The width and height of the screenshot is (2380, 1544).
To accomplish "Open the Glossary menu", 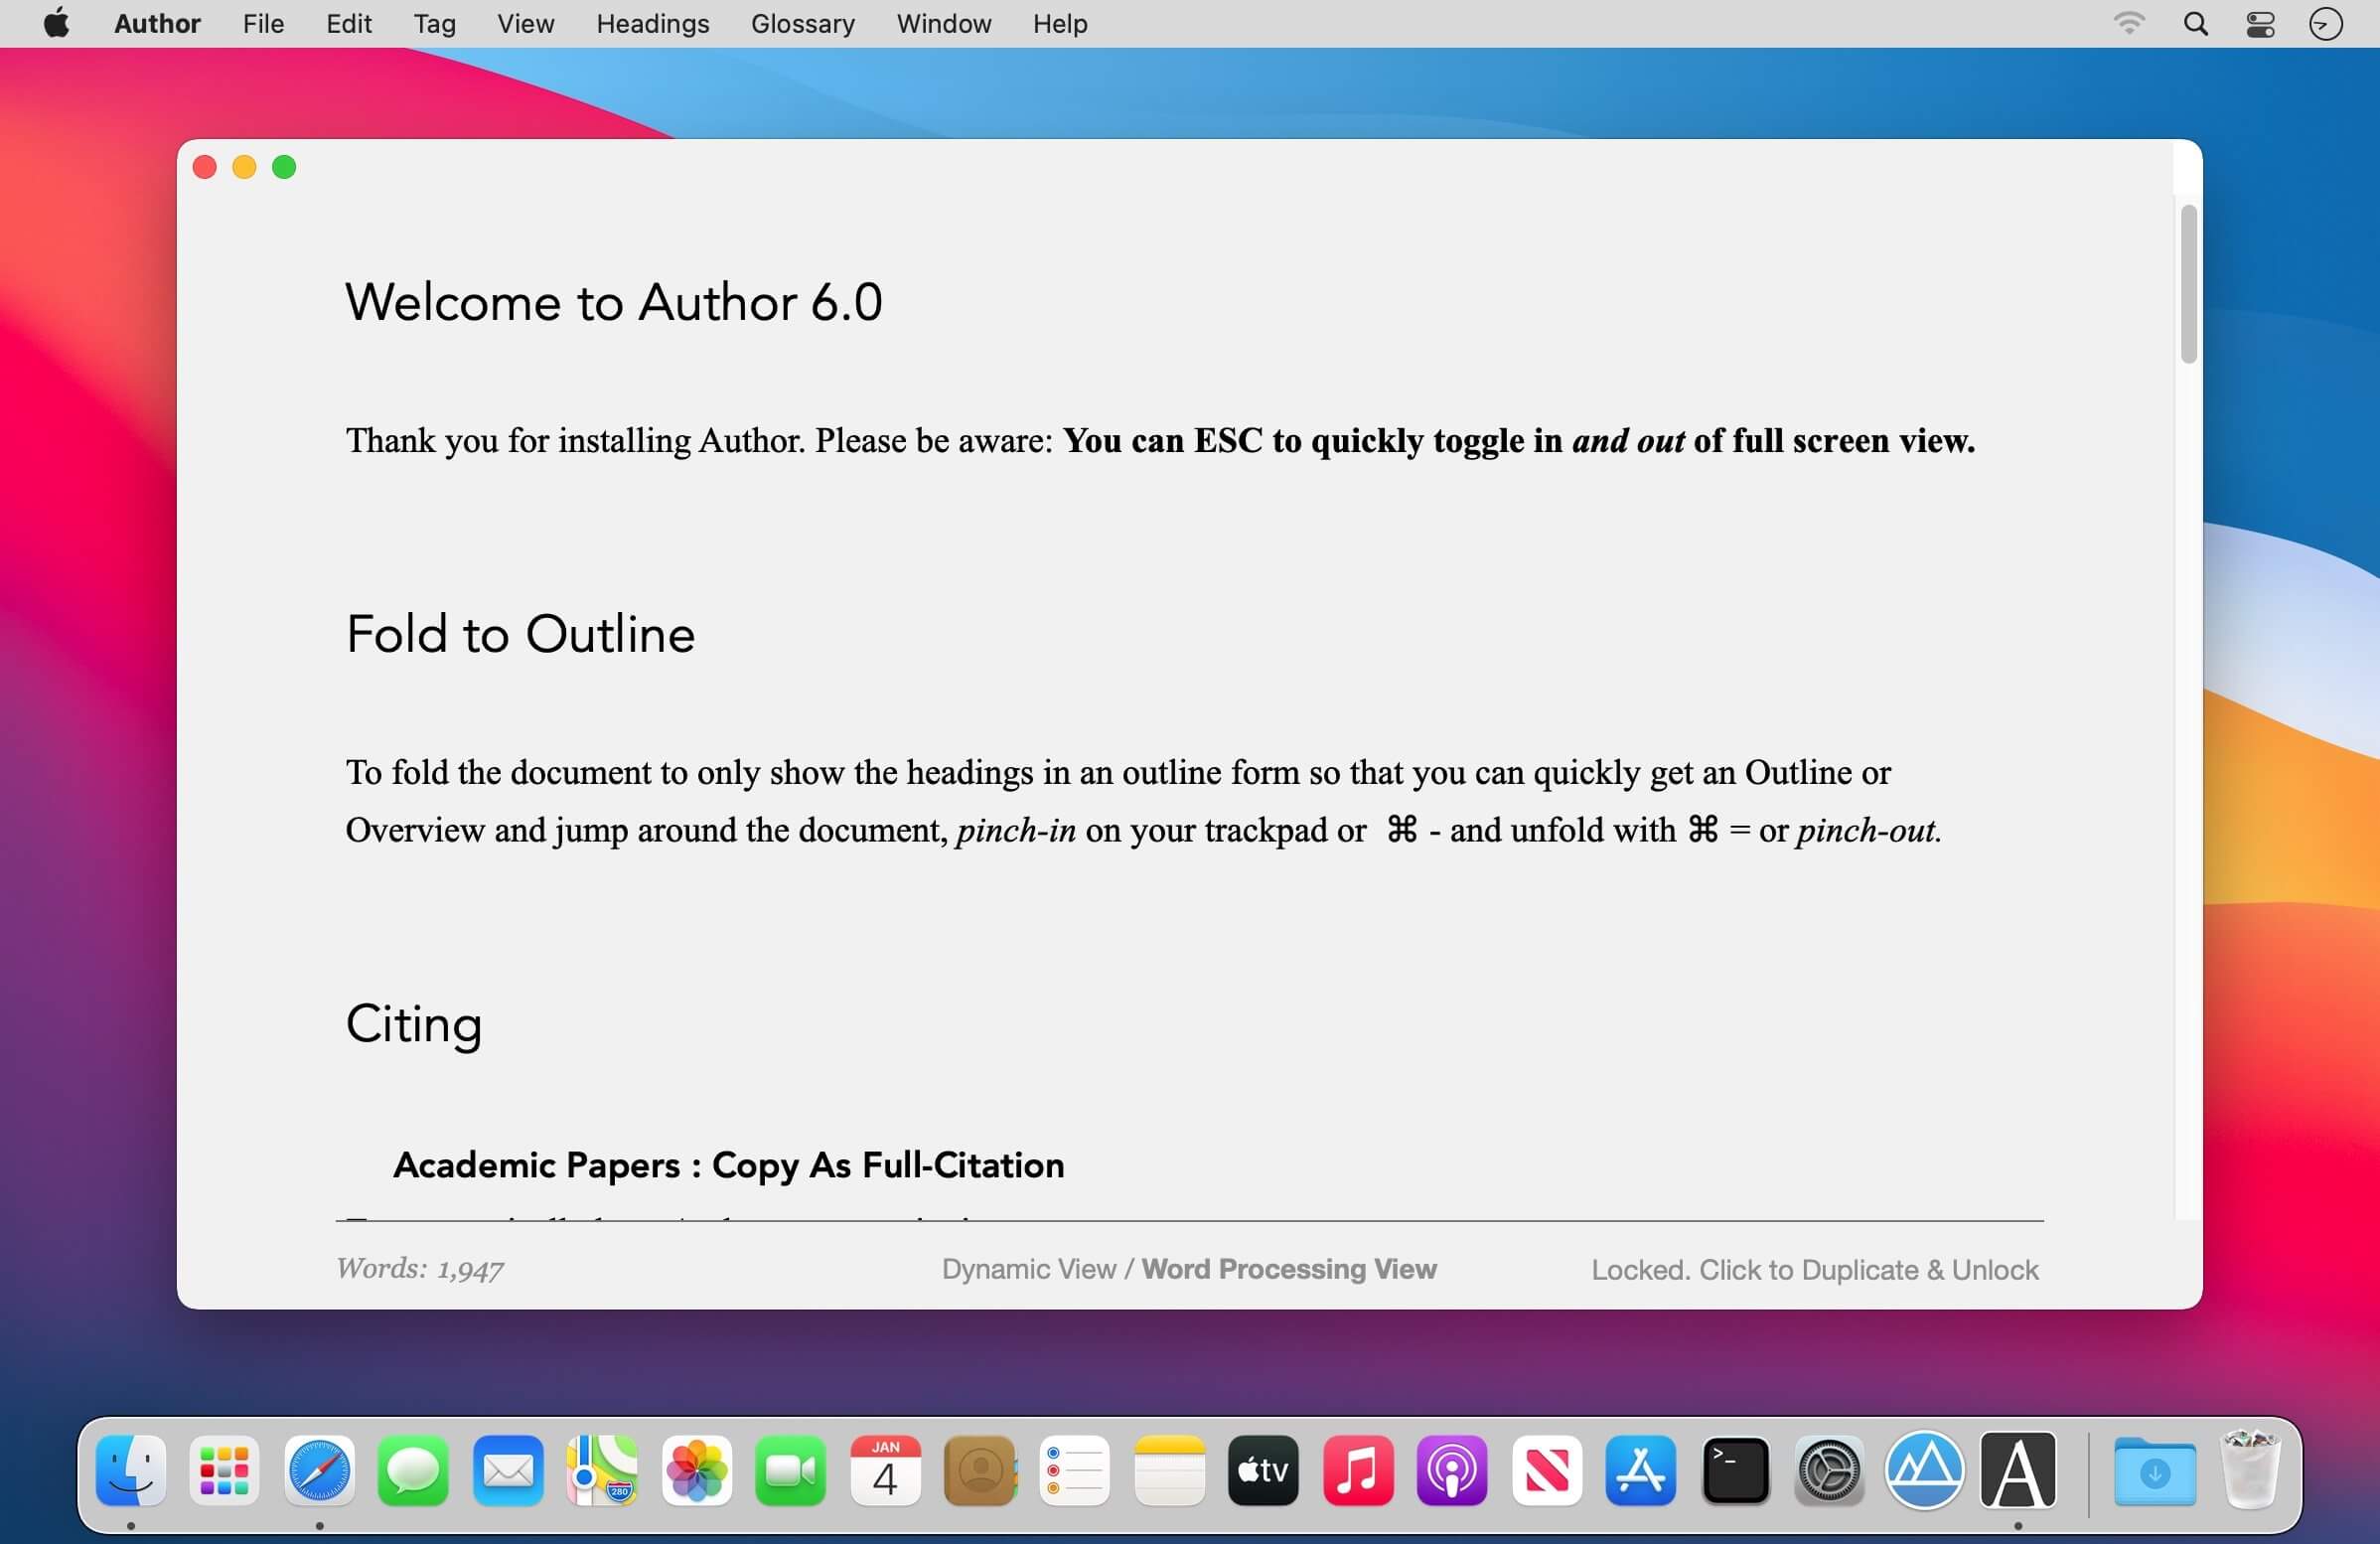I will 802,24.
